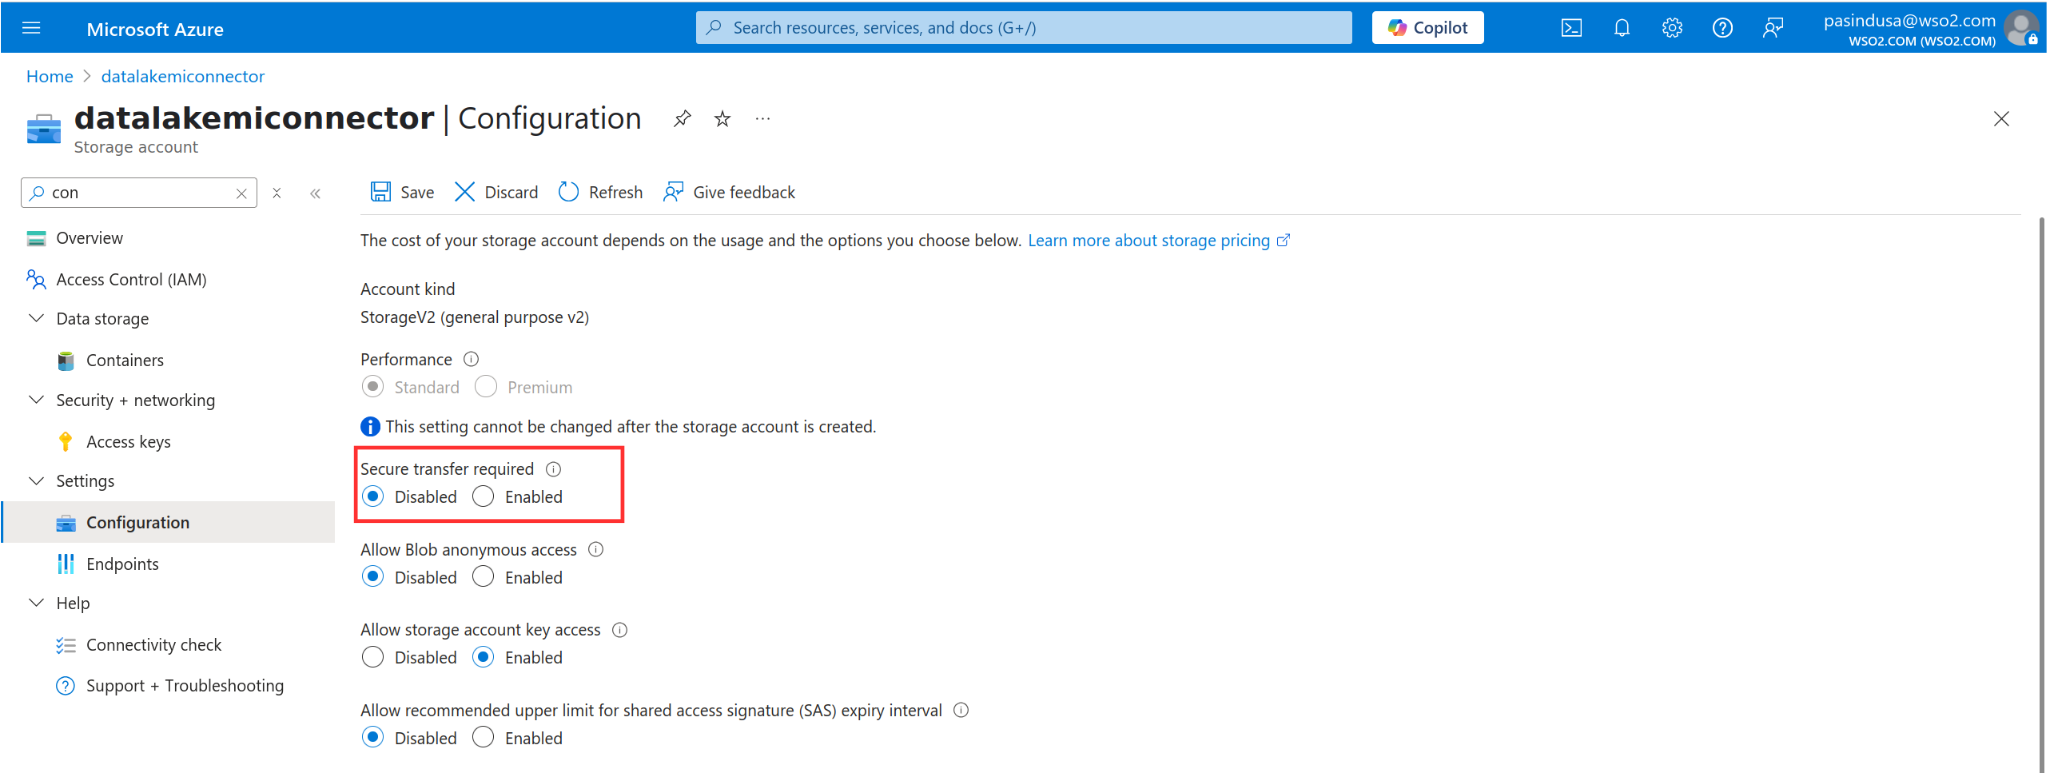Set Blob anonymous access to Enabled
This screenshot has width=2048, height=773.
[x=483, y=576]
